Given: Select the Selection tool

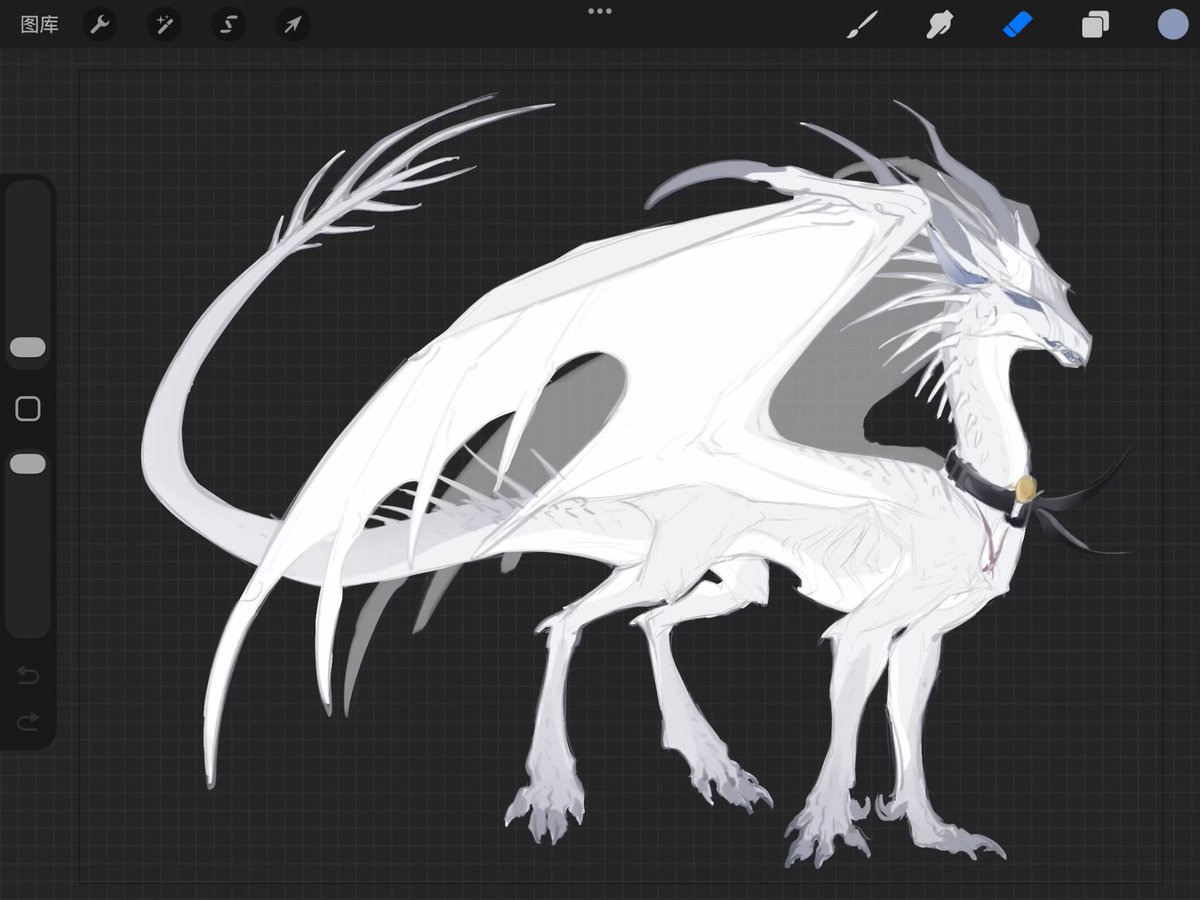Looking at the screenshot, I should 228,25.
